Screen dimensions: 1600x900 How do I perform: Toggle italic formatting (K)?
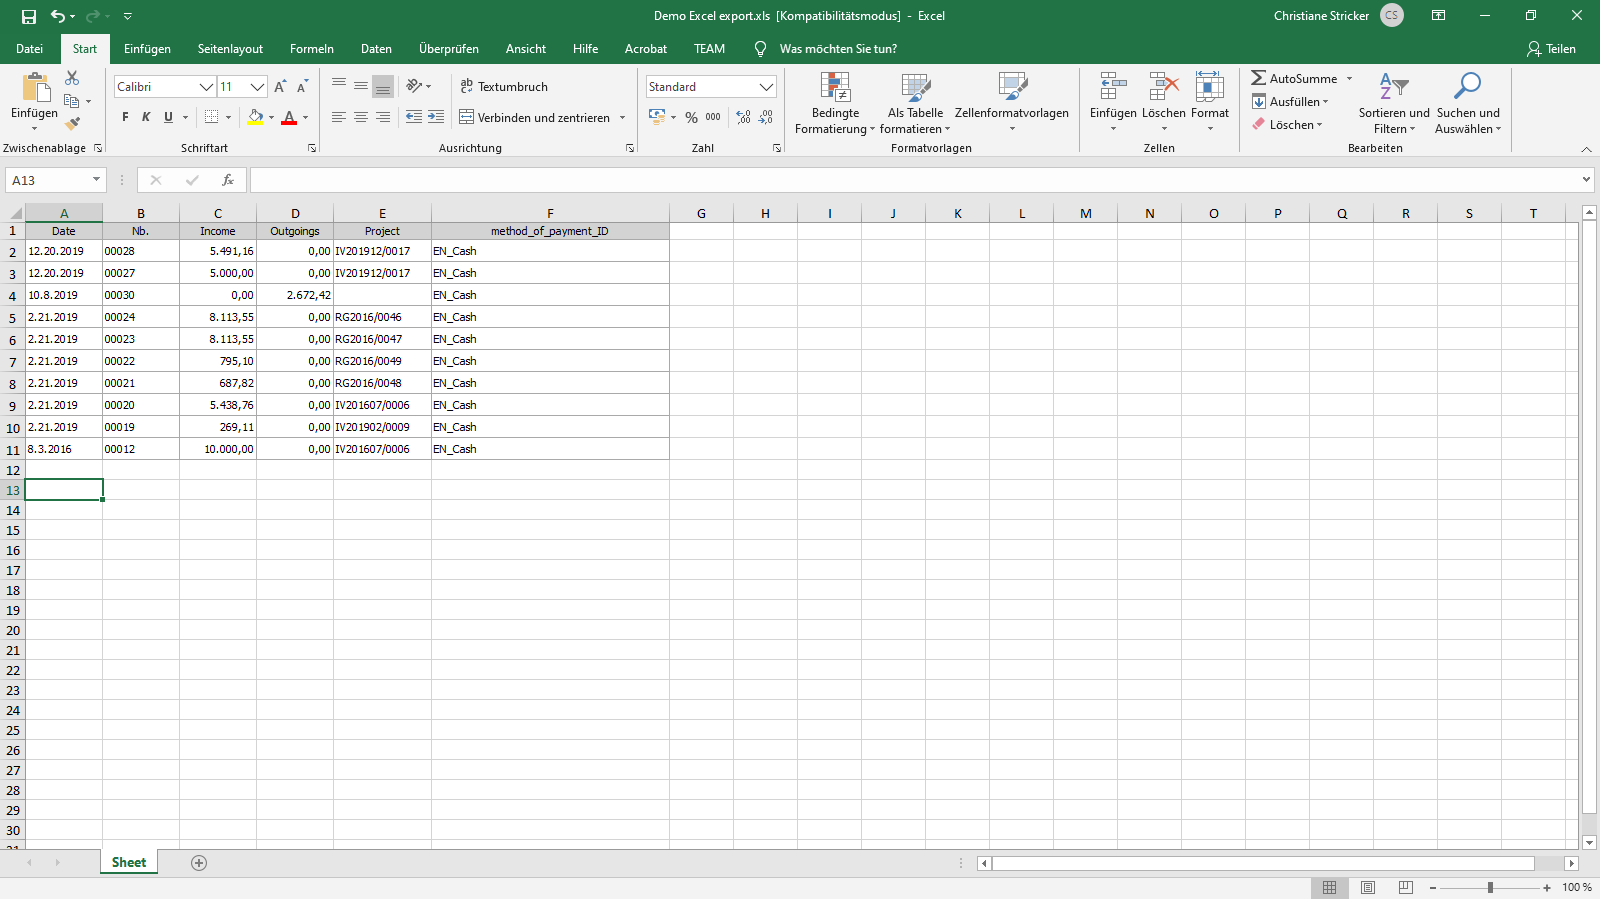[x=146, y=118]
